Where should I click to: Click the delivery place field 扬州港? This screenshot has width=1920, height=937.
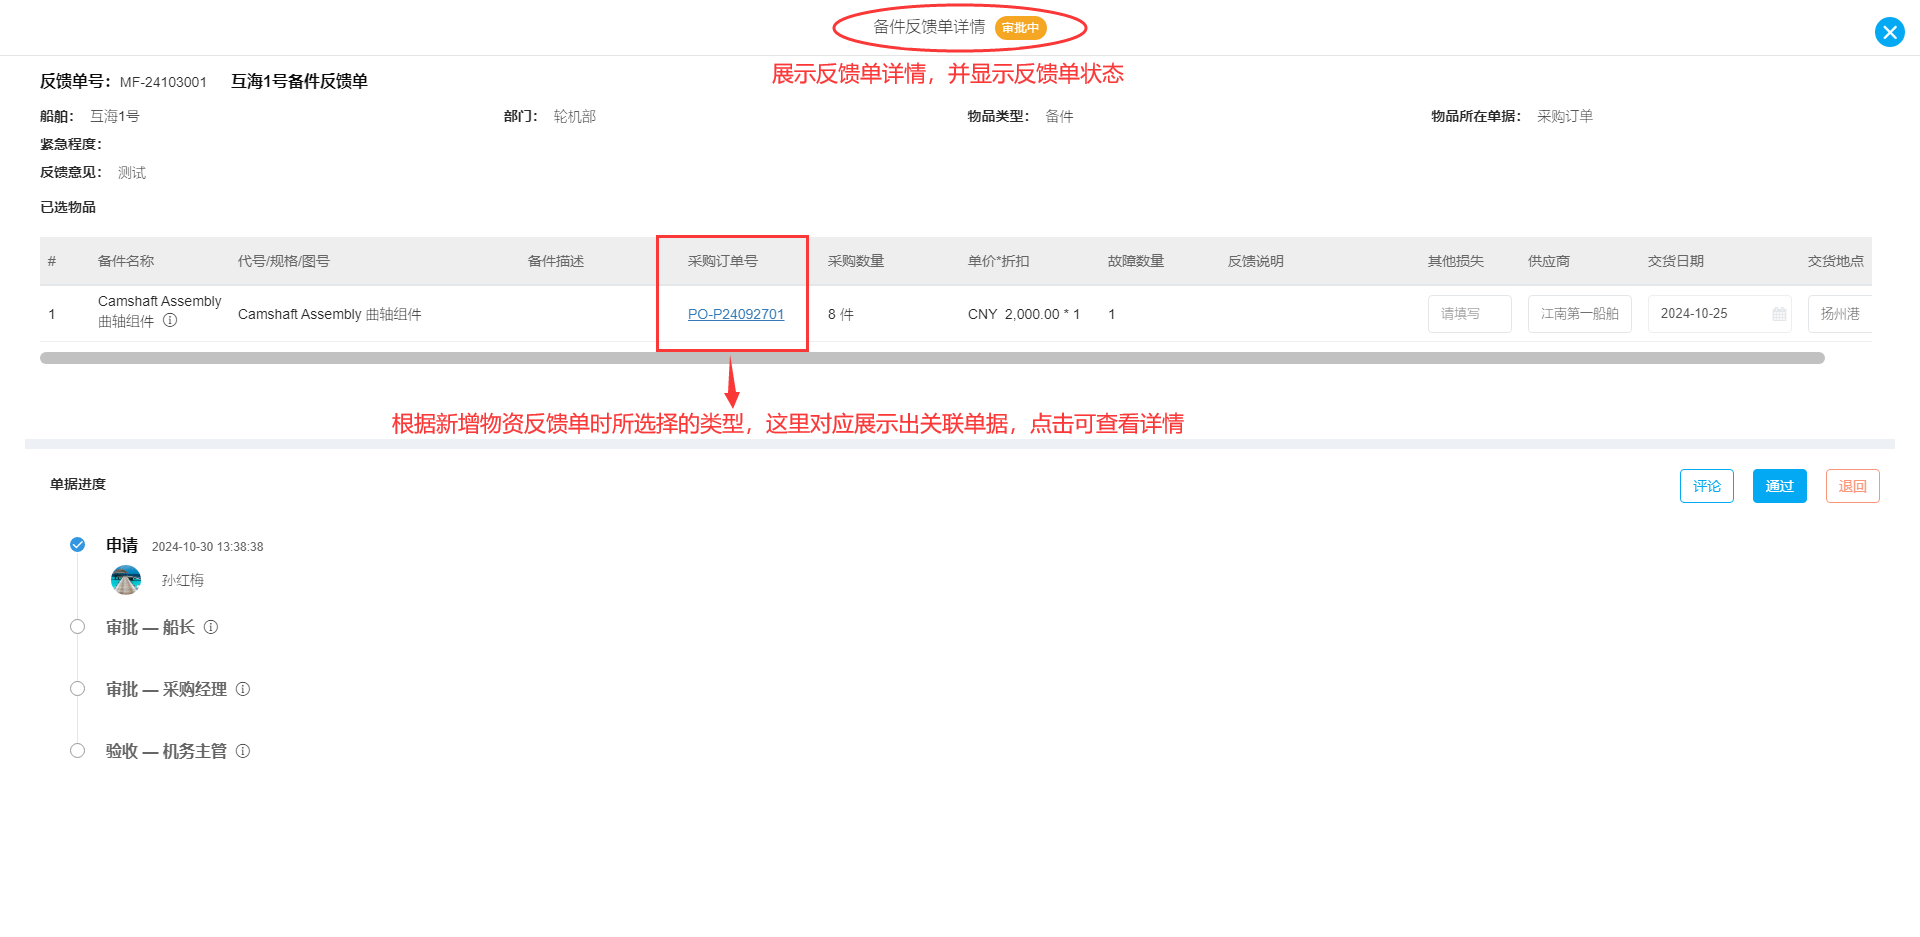tap(1840, 314)
